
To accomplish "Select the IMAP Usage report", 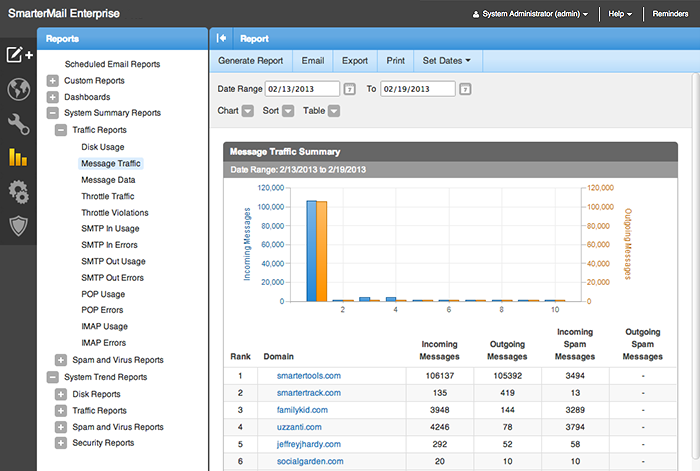I will coord(104,327).
